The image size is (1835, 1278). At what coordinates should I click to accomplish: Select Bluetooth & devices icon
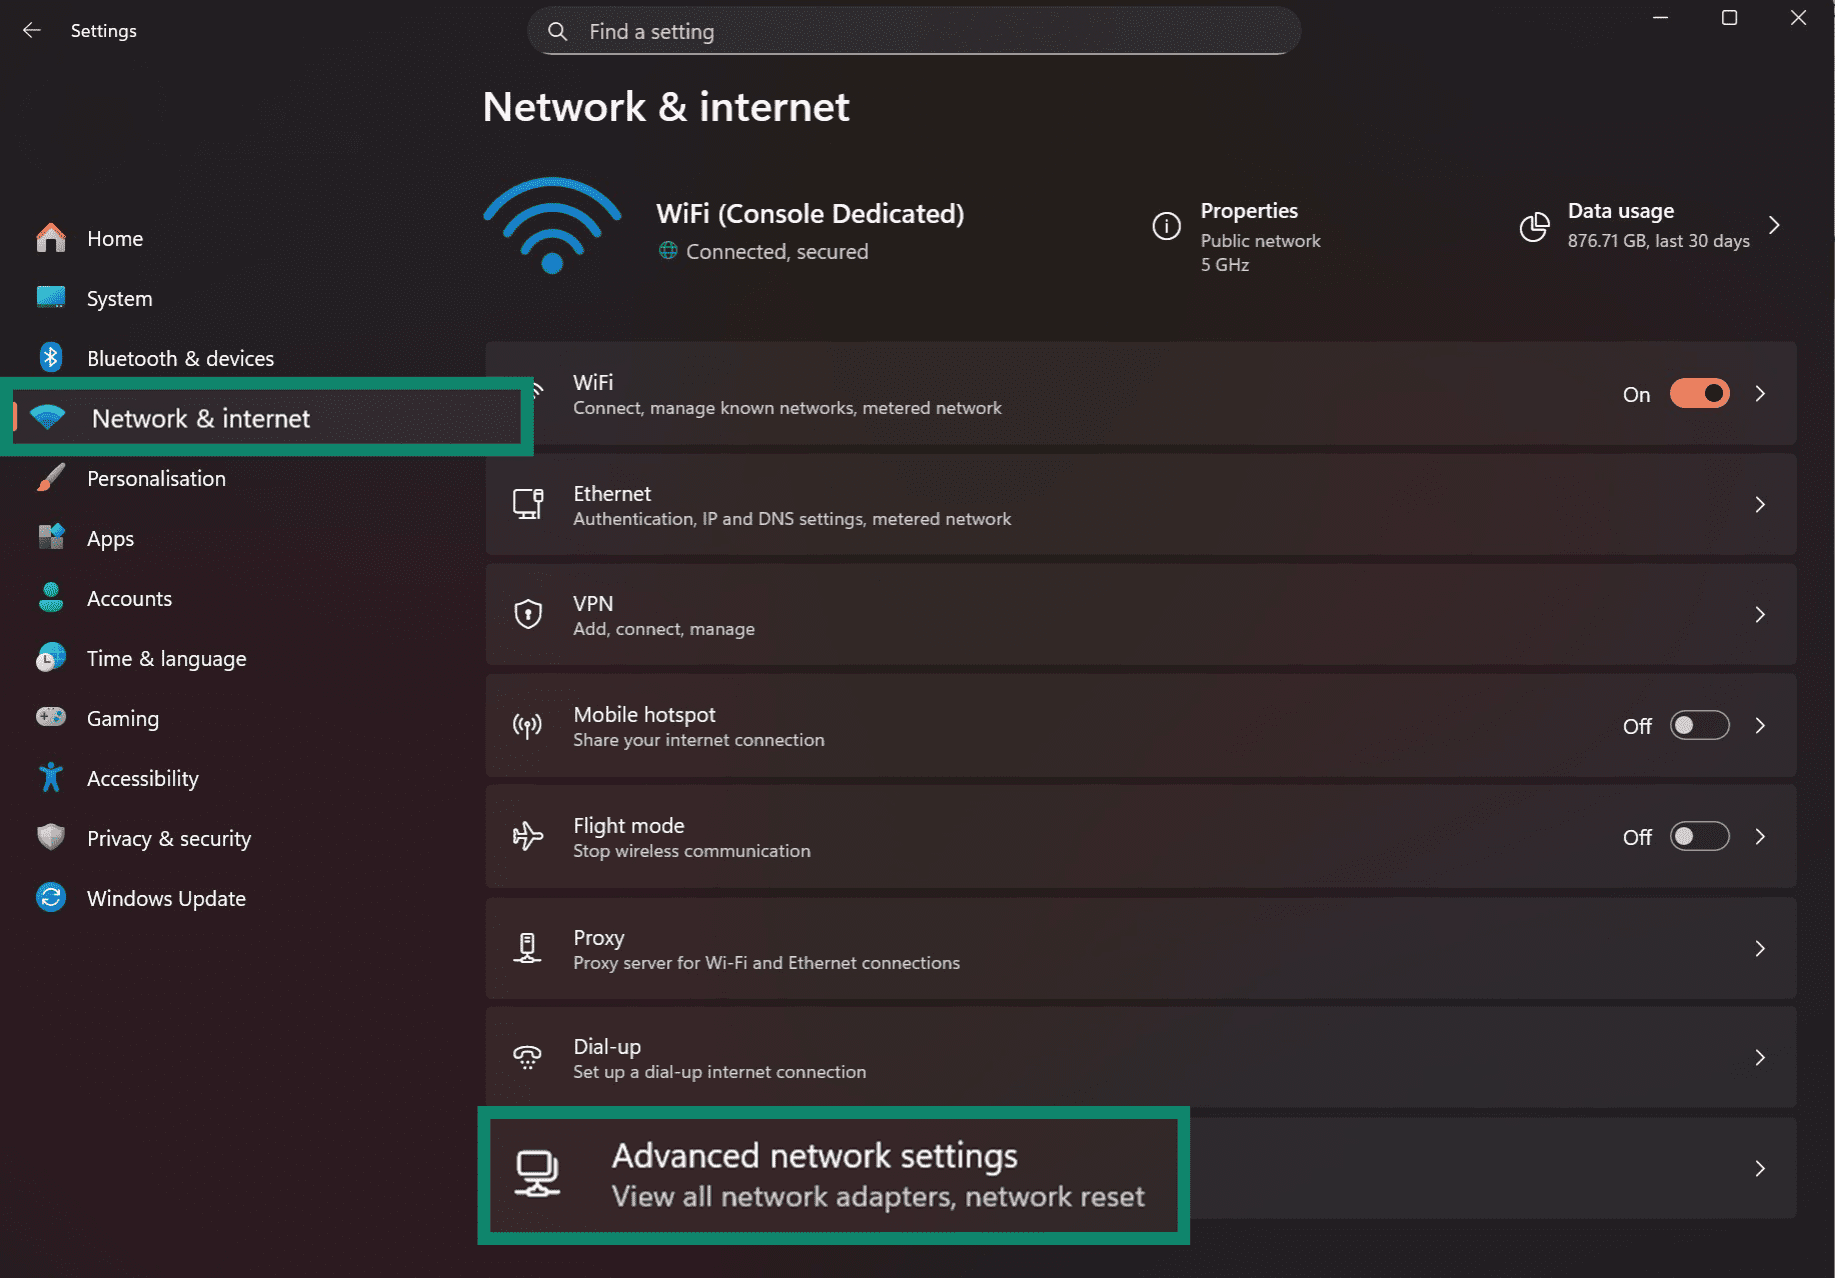click(x=50, y=357)
